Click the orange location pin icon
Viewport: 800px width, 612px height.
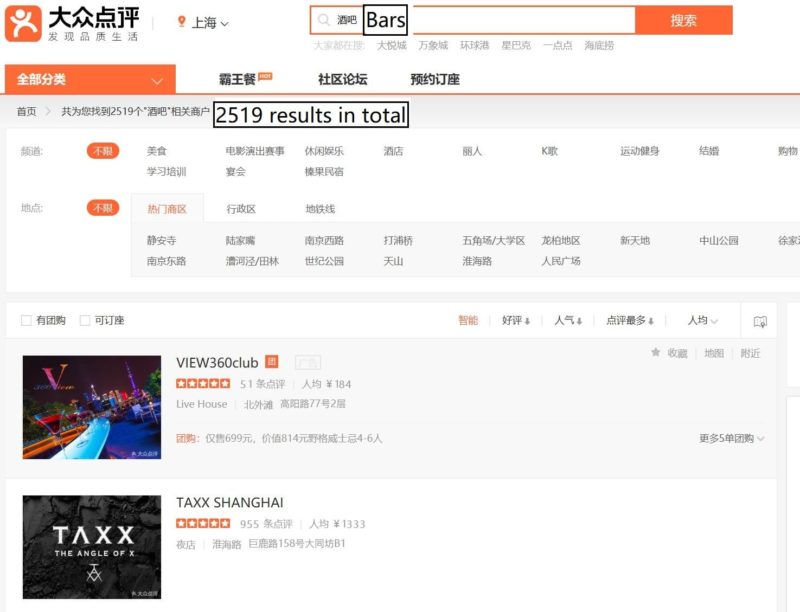pos(181,21)
